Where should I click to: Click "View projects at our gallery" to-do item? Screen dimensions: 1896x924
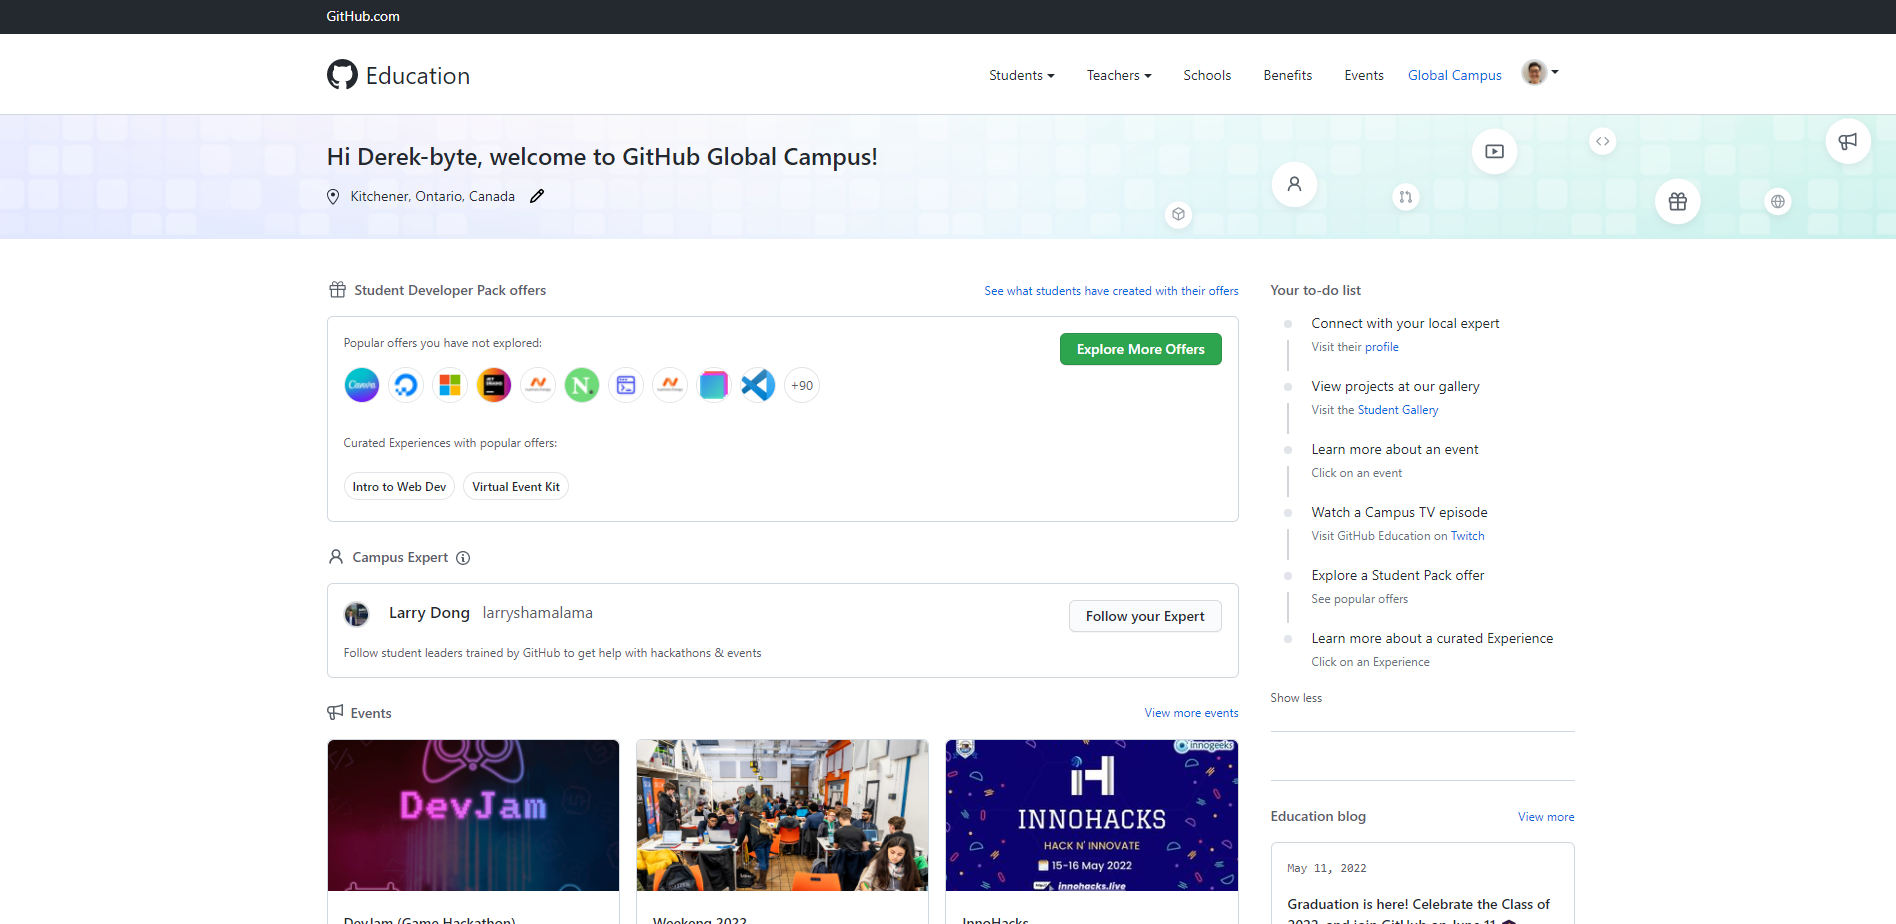[1395, 386]
